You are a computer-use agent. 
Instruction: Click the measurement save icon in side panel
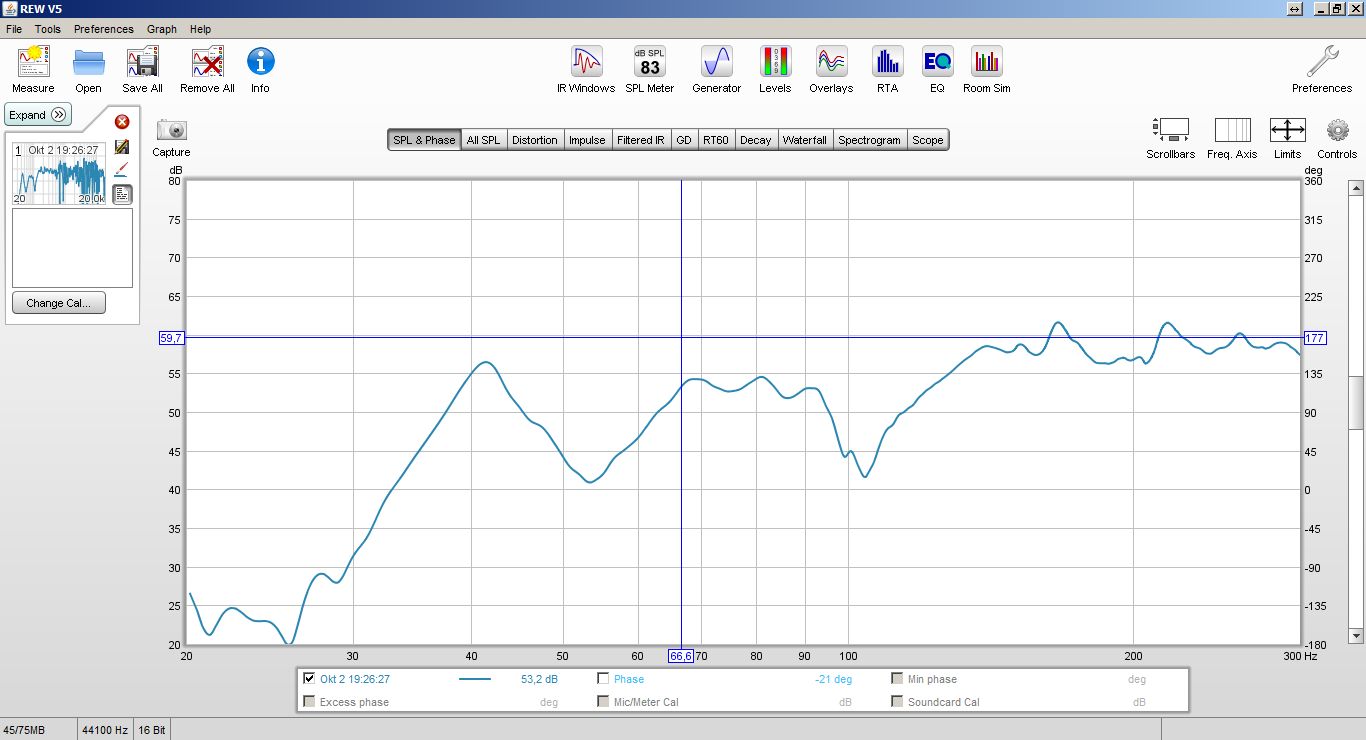(122, 146)
